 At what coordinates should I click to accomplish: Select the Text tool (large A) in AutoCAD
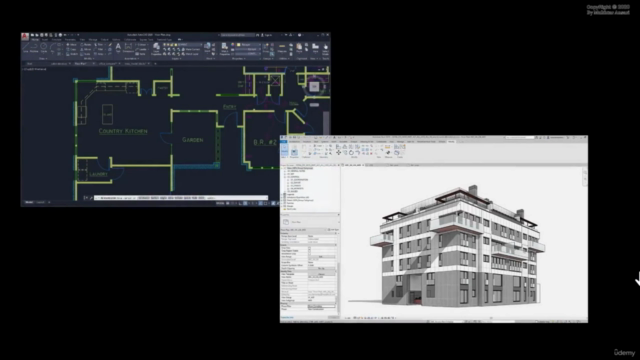[118, 47]
